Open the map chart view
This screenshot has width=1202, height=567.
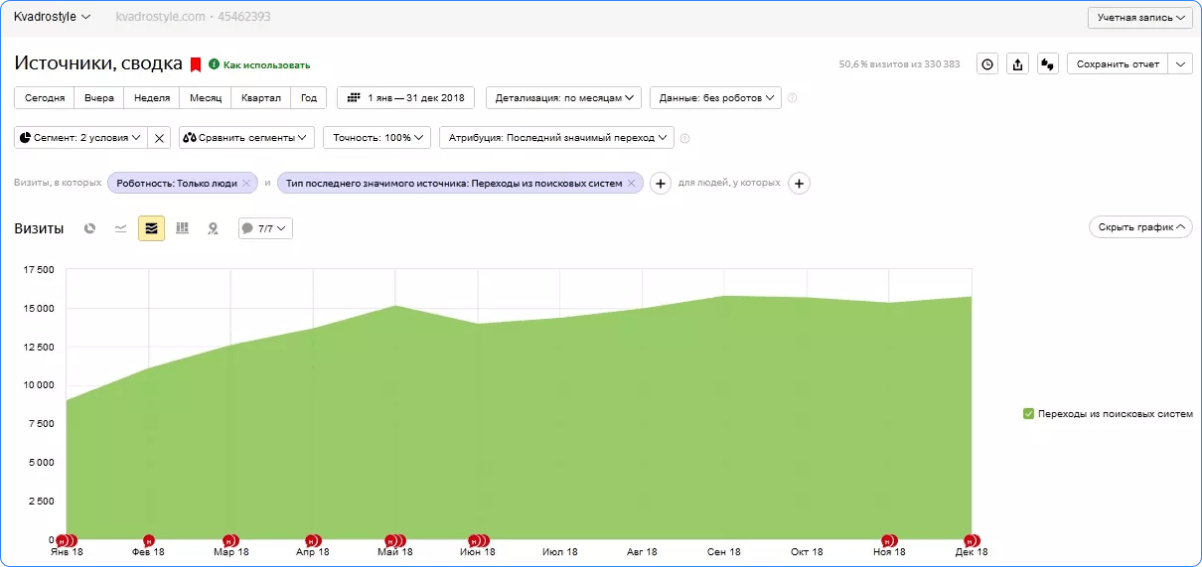(212, 229)
